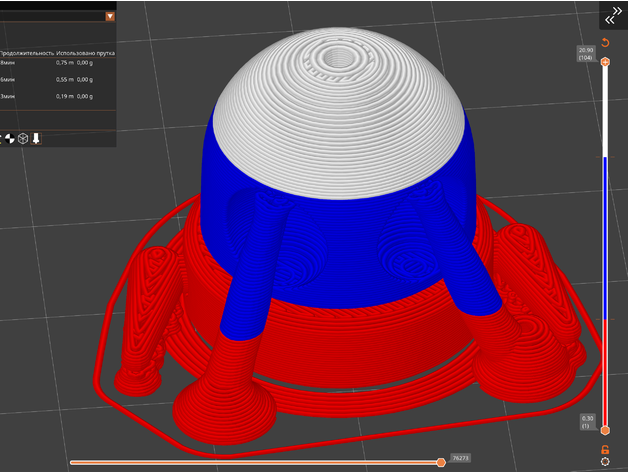Toggle the tool marker icon in legend
The image size is (628, 472).
pyautogui.click(x=36, y=138)
